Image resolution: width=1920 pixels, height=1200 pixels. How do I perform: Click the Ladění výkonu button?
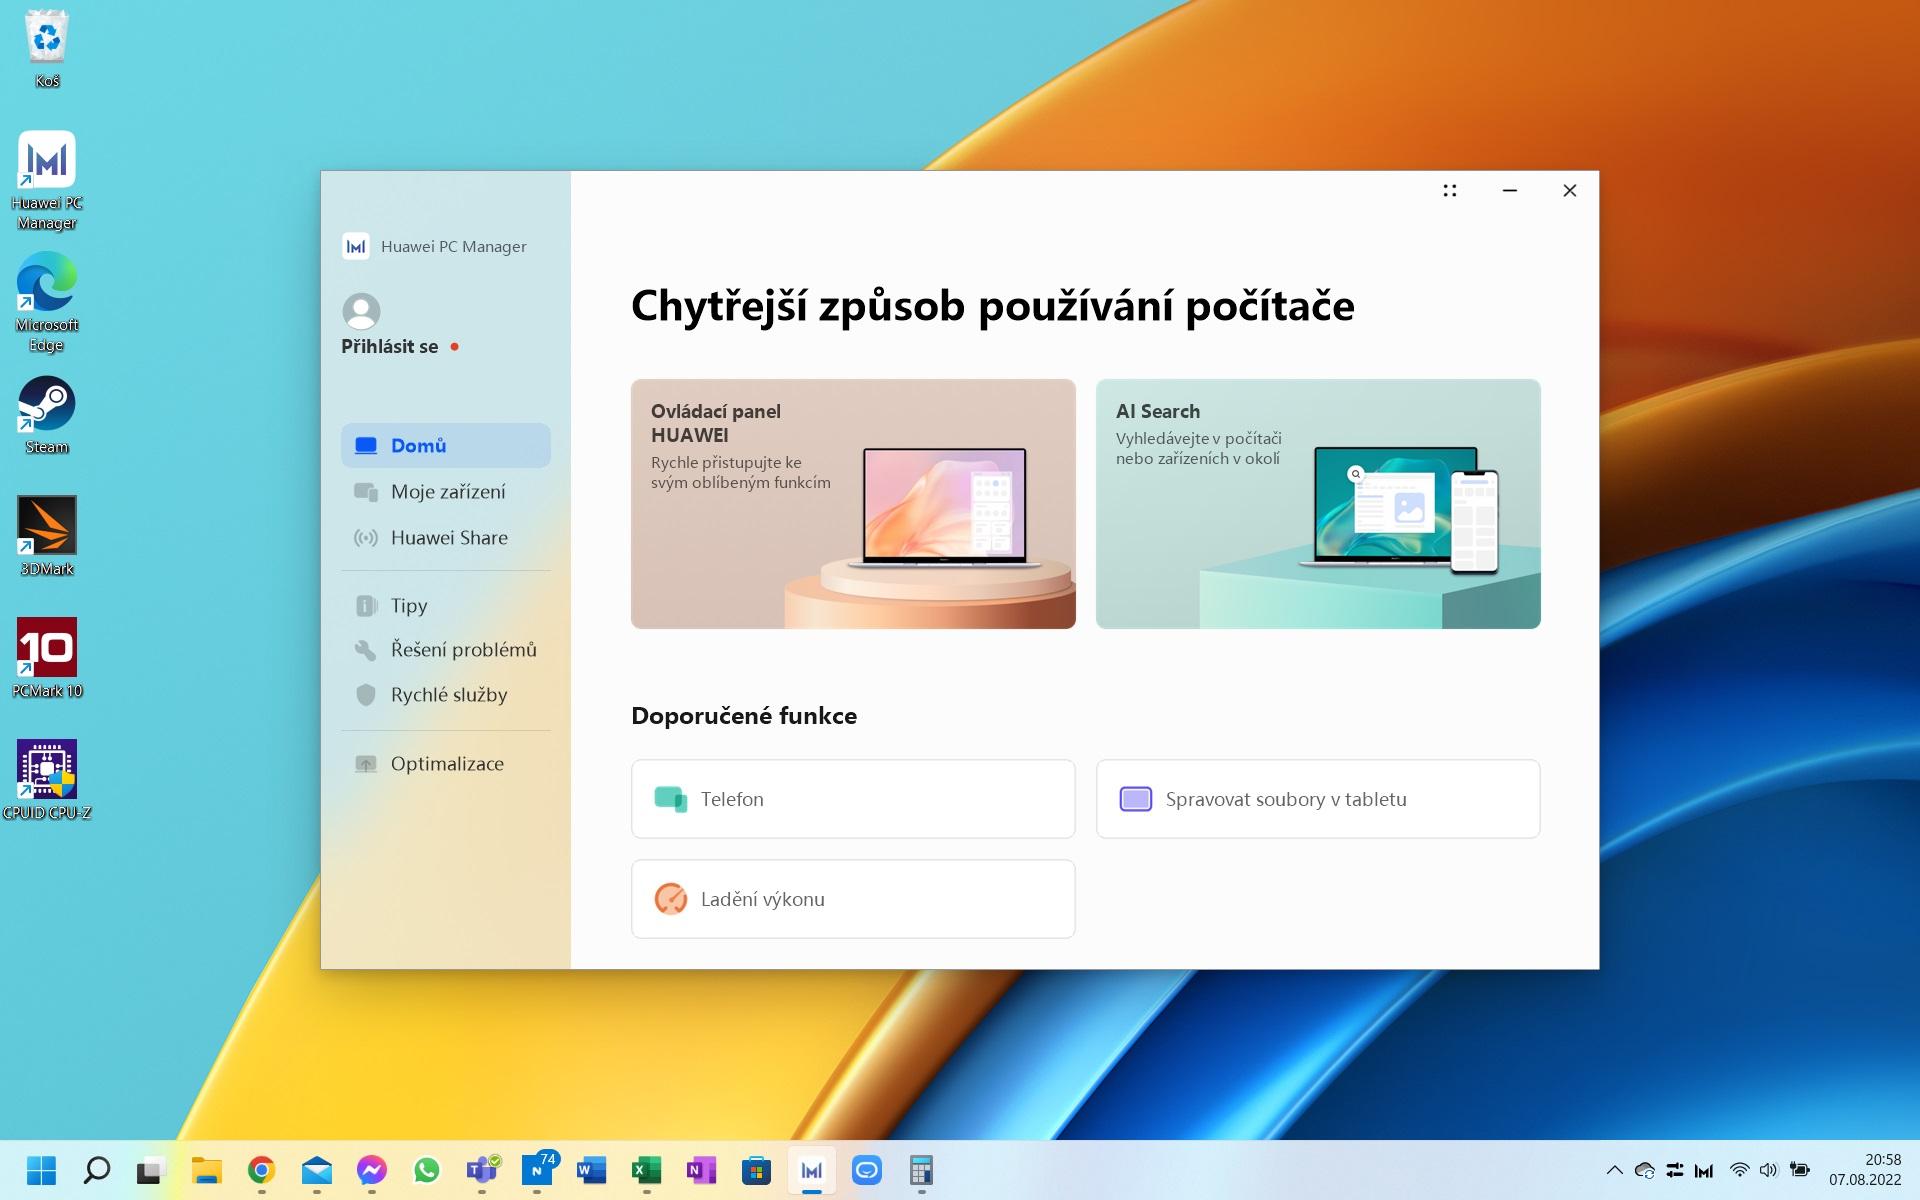pos(853,899)
